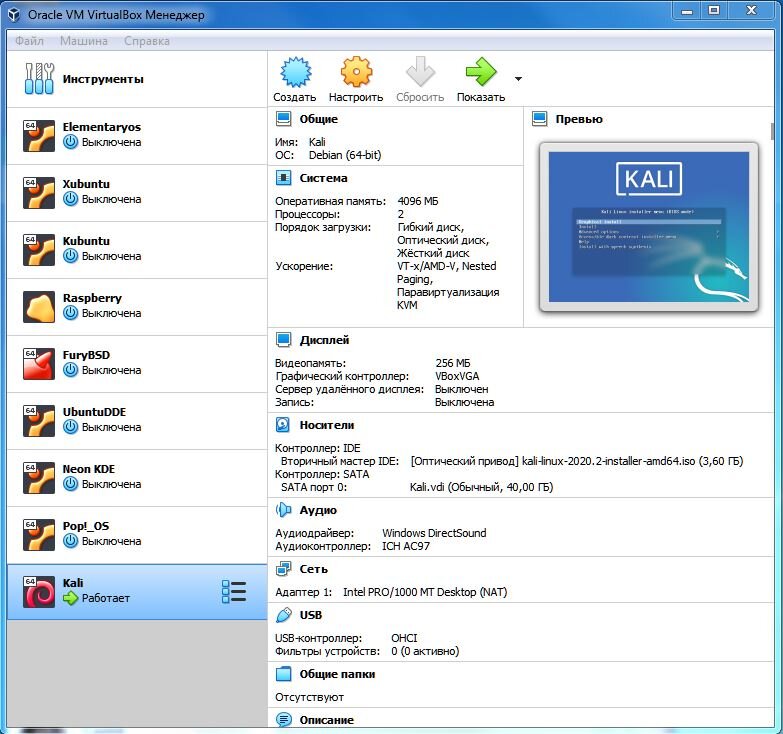Click the Intel PRO/1000 MT Desktop (NAT) adapter
783x734 pixels.
(x=425, y=592)
